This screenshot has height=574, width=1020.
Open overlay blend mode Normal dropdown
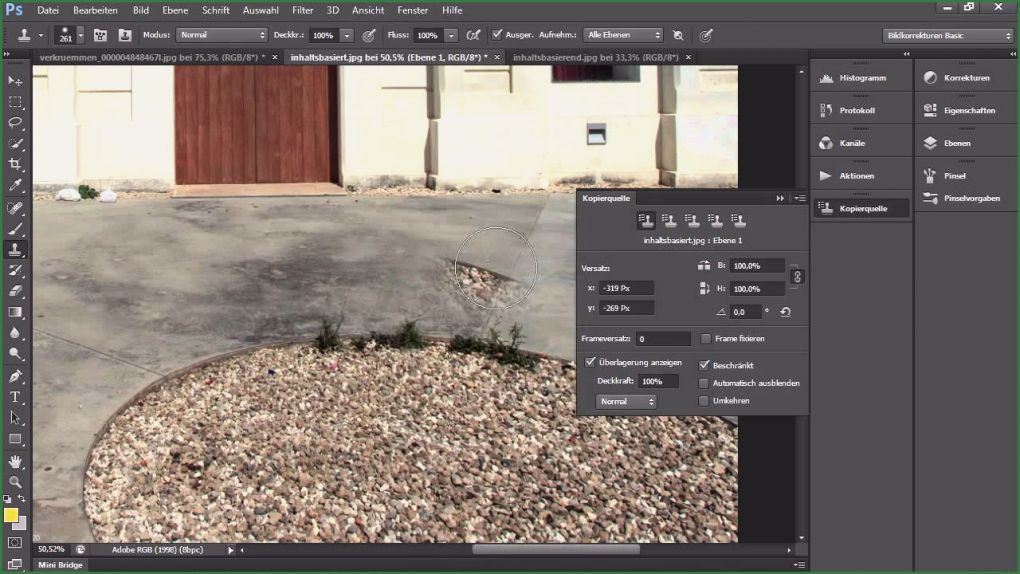click(626, 402)
